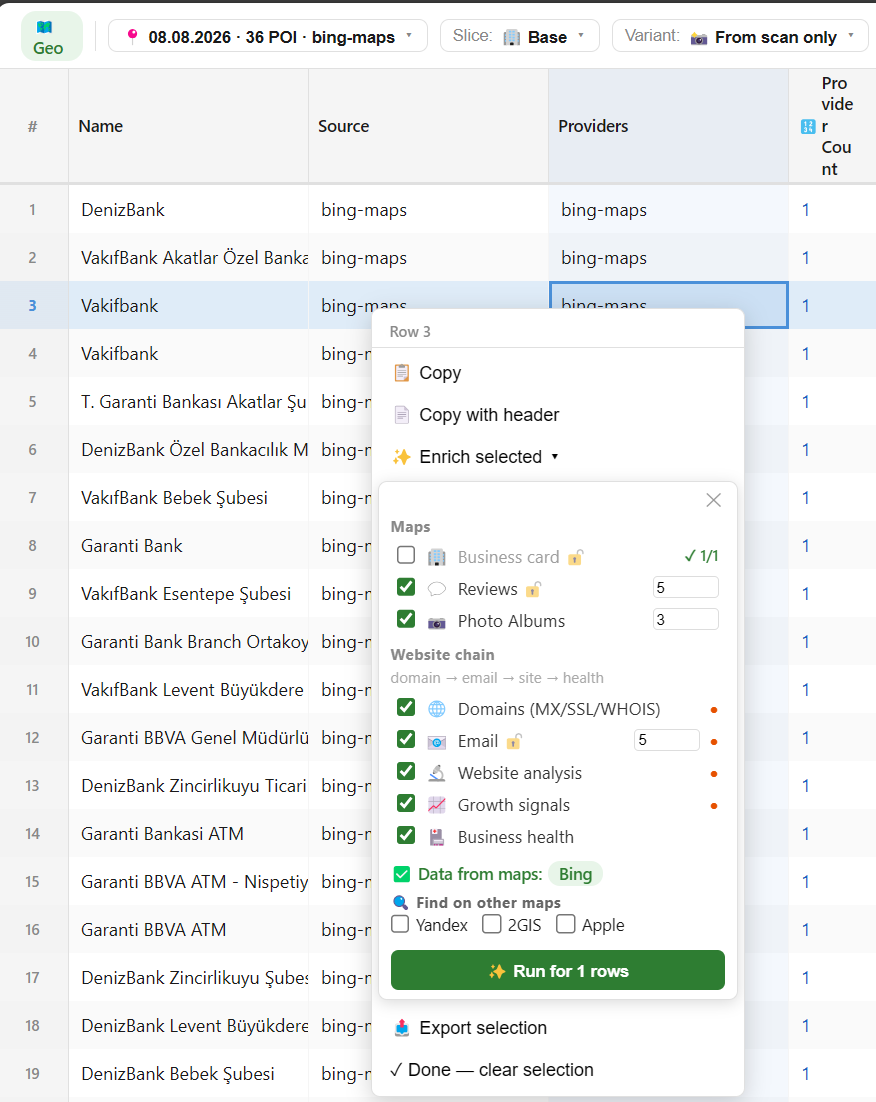The width and height of the screenshot is (876, 1102).
Task: Enable the 2GIS map checkbox
Action: pyautogui.click(x=491, y=923)
